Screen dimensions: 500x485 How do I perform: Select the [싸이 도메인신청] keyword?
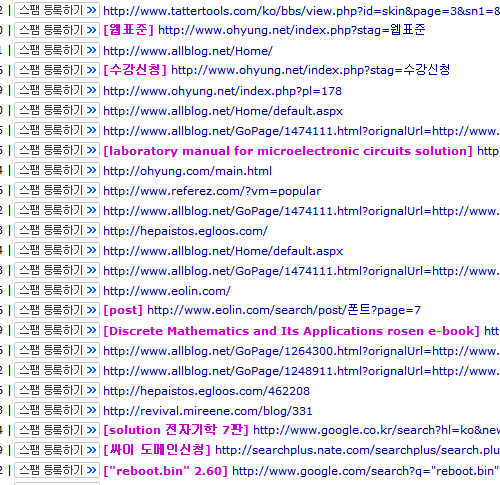pyautogui.click(x=157, y=450)
